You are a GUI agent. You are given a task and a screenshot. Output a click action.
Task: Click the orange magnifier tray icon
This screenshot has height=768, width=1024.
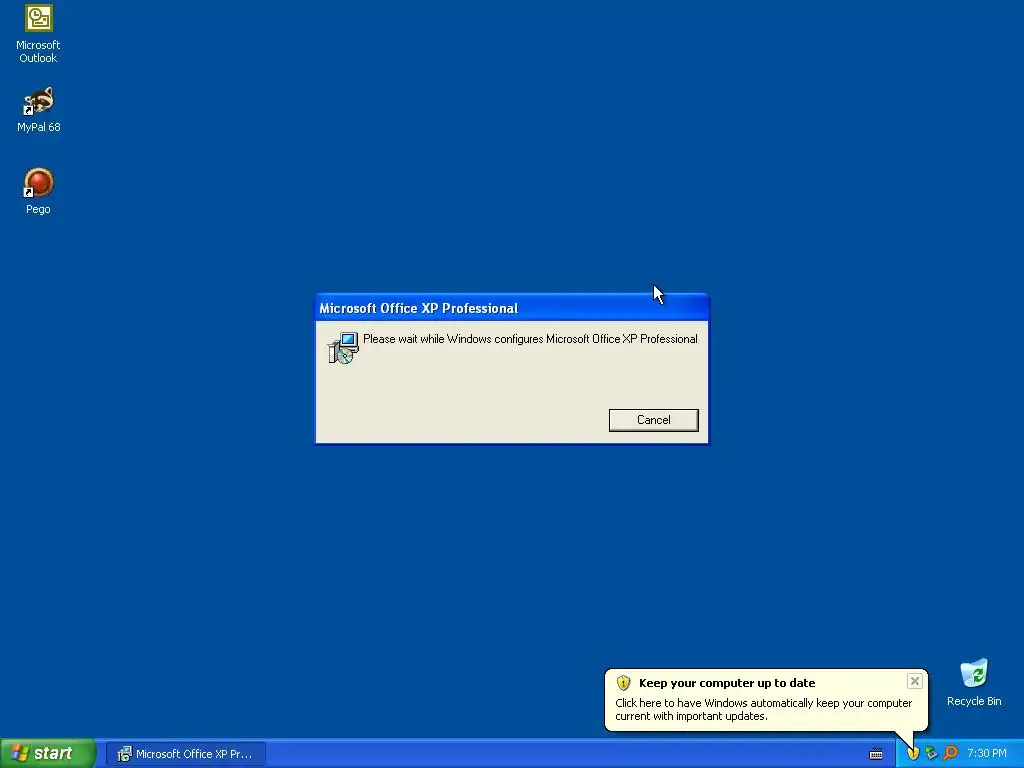(x=951, y=753)
